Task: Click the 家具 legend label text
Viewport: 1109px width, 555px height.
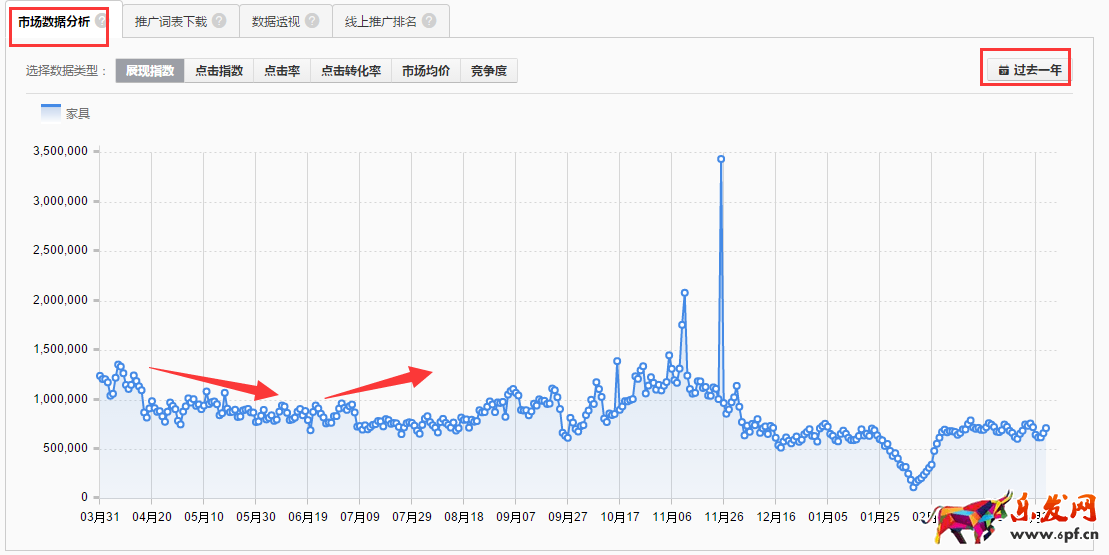Action: (78, 114)
